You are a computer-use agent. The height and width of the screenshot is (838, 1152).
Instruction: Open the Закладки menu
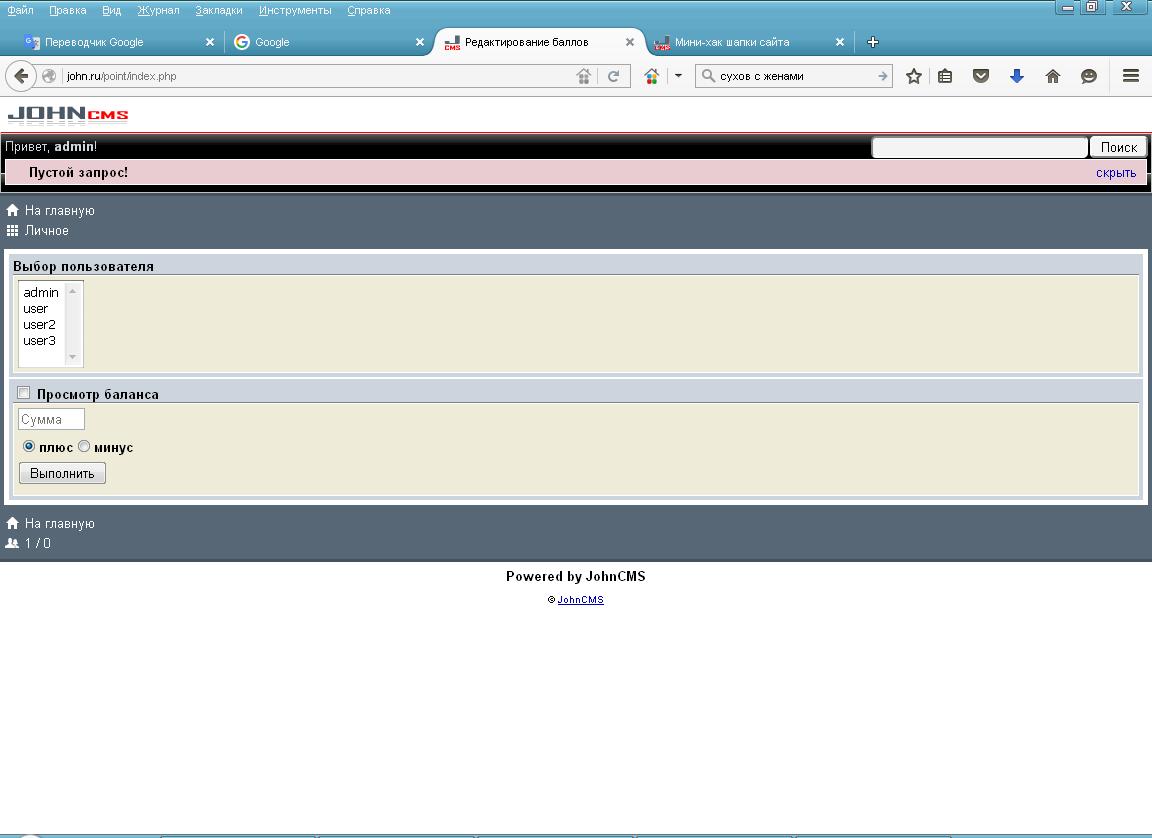219,10
